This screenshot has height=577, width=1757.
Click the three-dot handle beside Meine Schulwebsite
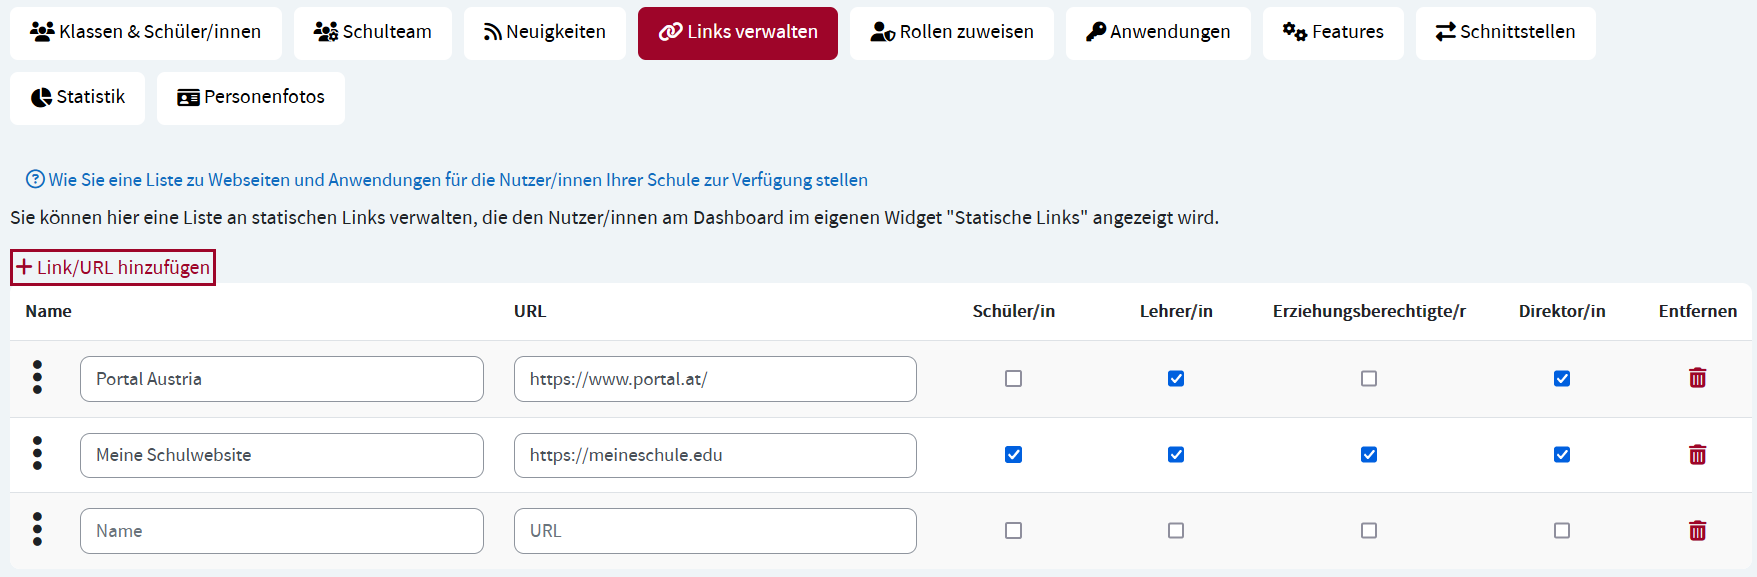coord(38,454)
